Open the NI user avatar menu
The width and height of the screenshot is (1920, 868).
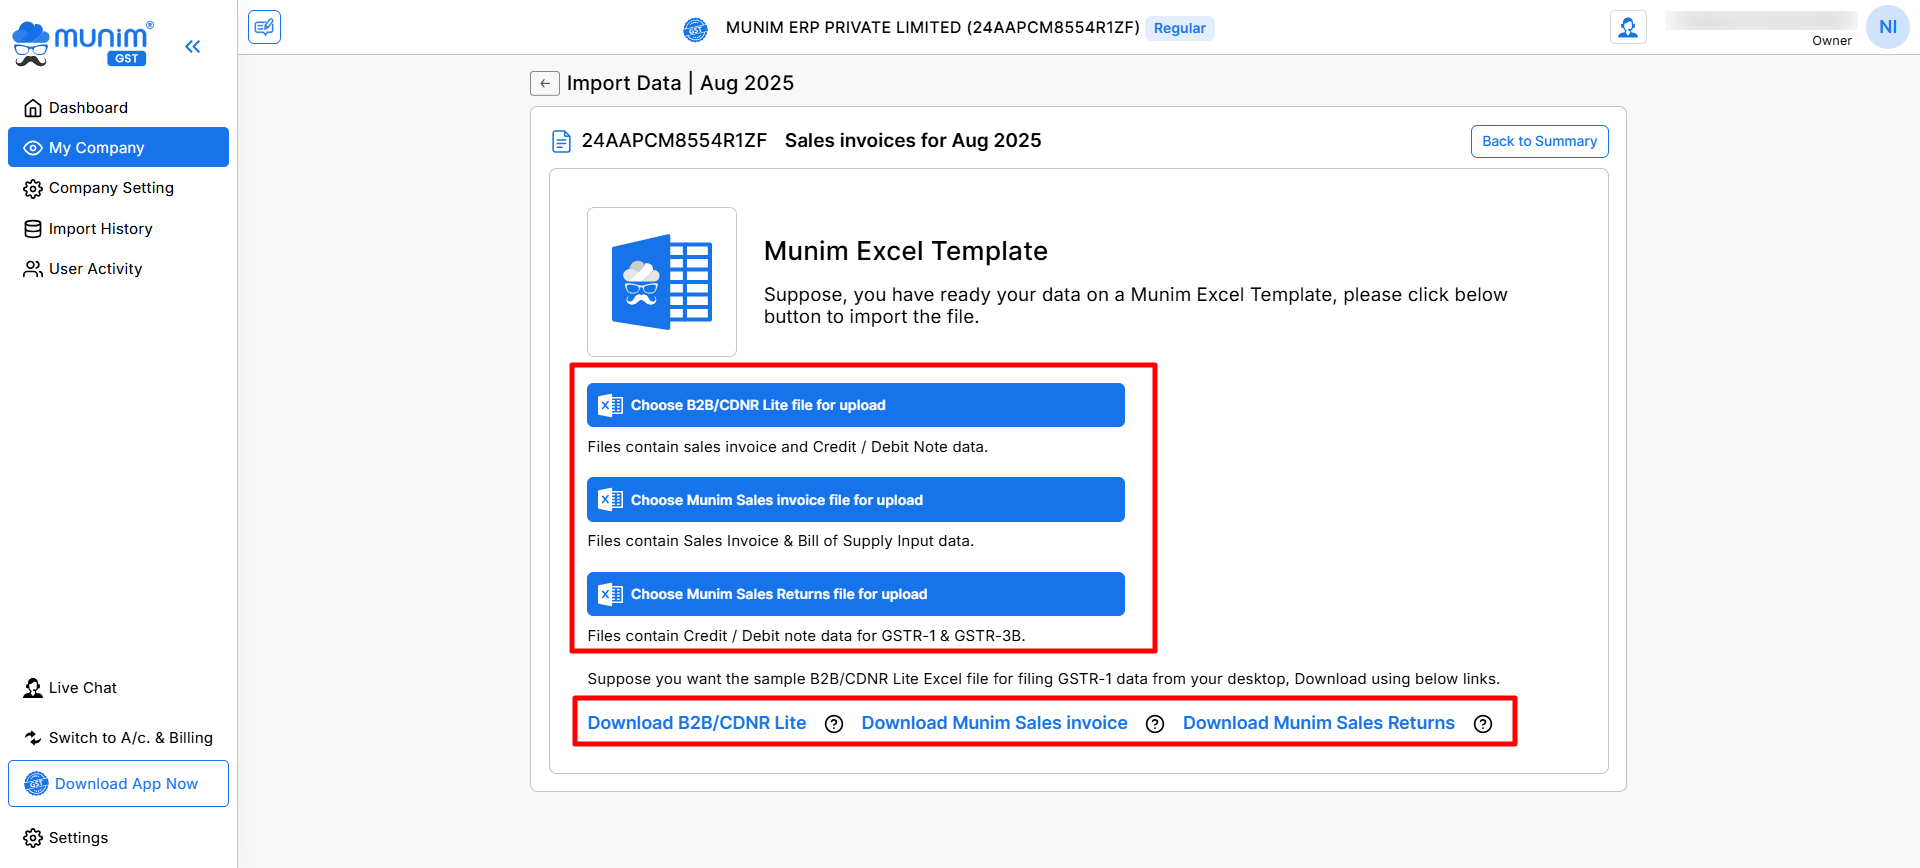pos(1887,27)
